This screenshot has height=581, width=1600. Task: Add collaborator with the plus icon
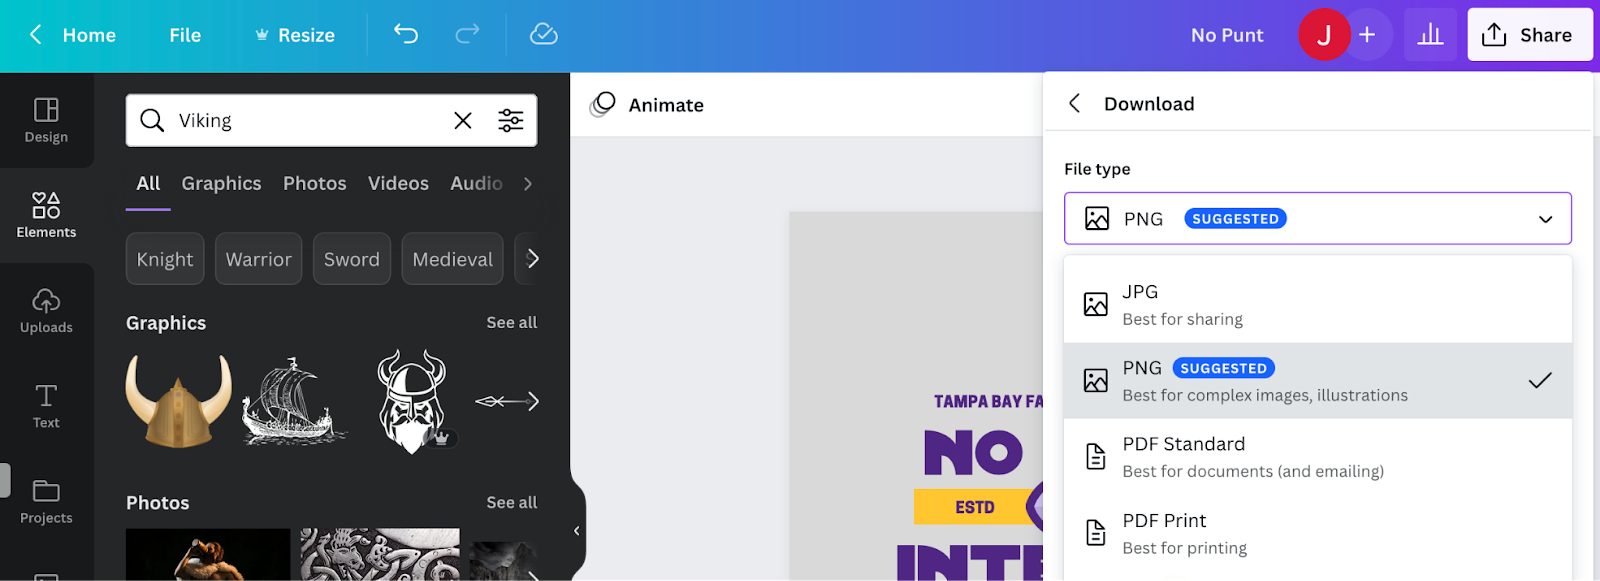point(1367,35)
